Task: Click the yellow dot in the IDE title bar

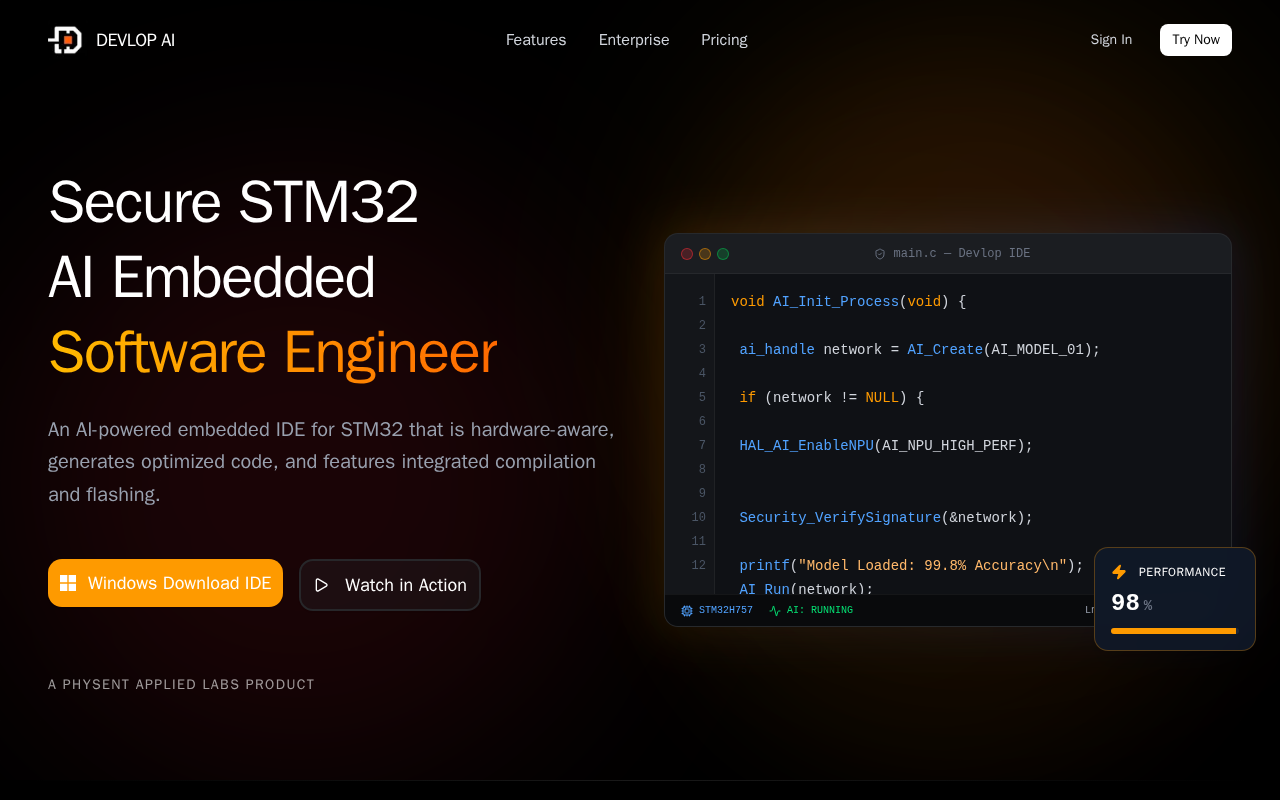Action: click(x=705, y=254)
